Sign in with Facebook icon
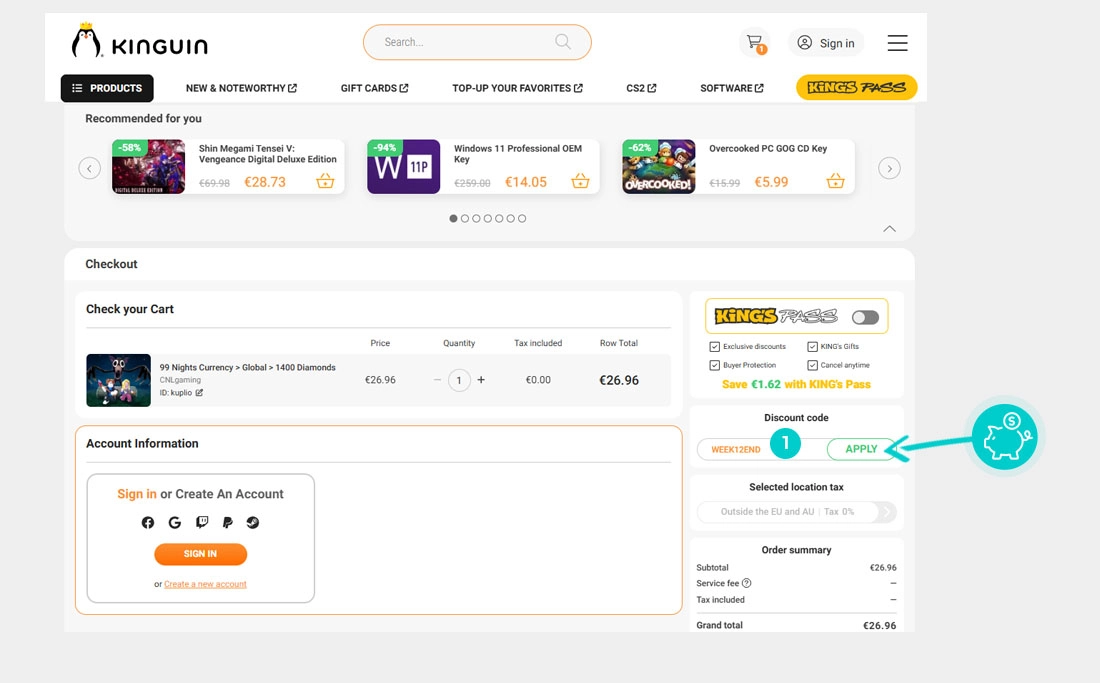This screenshot has height=683, width=1100. coord(148,523)
